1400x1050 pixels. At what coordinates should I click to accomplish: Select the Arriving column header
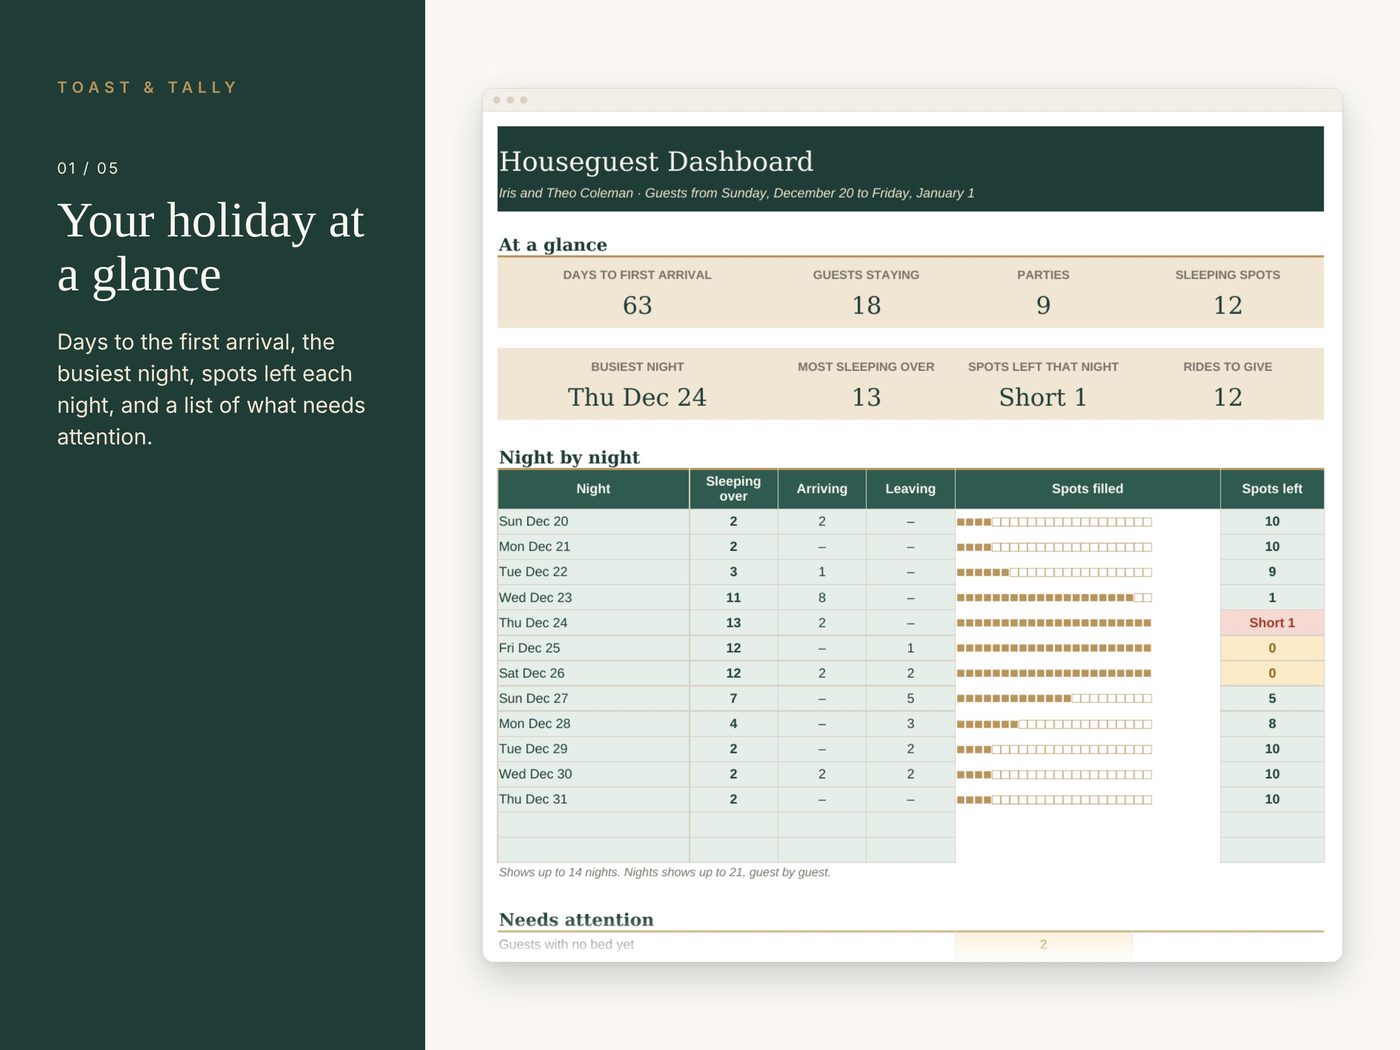[x=822, y=489]
